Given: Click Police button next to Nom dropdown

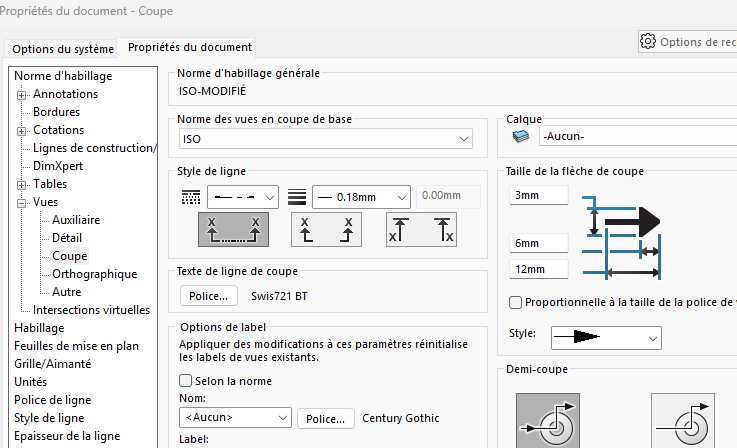Looking at the screenshot, I should 326,418.
